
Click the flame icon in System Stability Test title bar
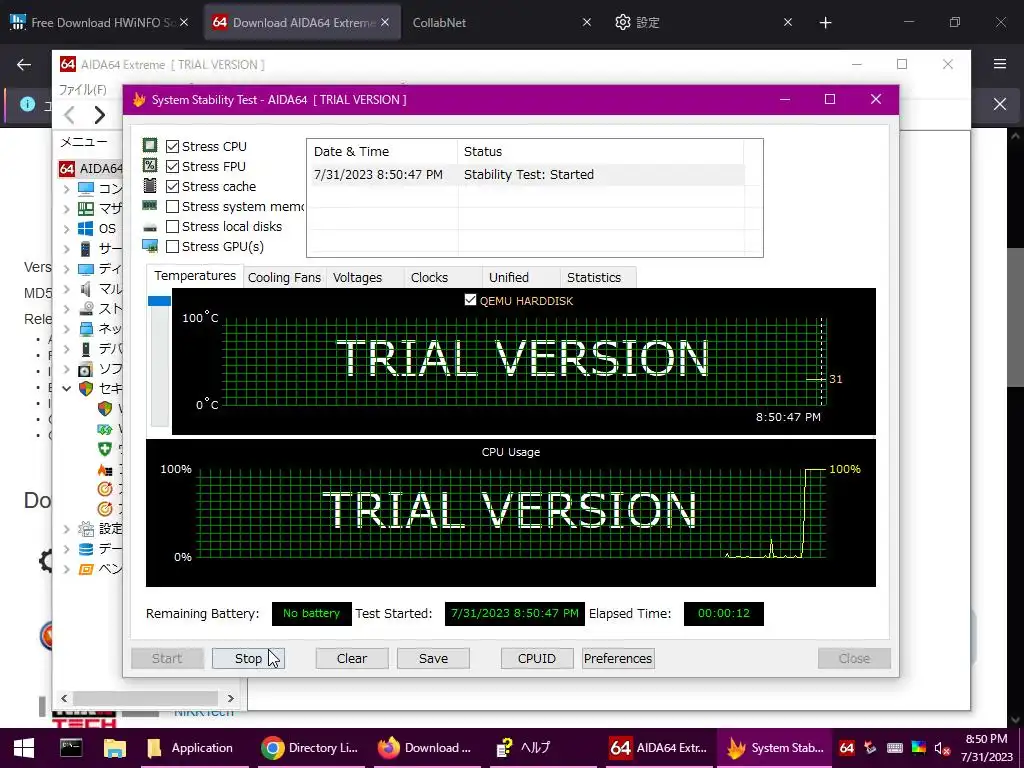(x=138, y=99)
